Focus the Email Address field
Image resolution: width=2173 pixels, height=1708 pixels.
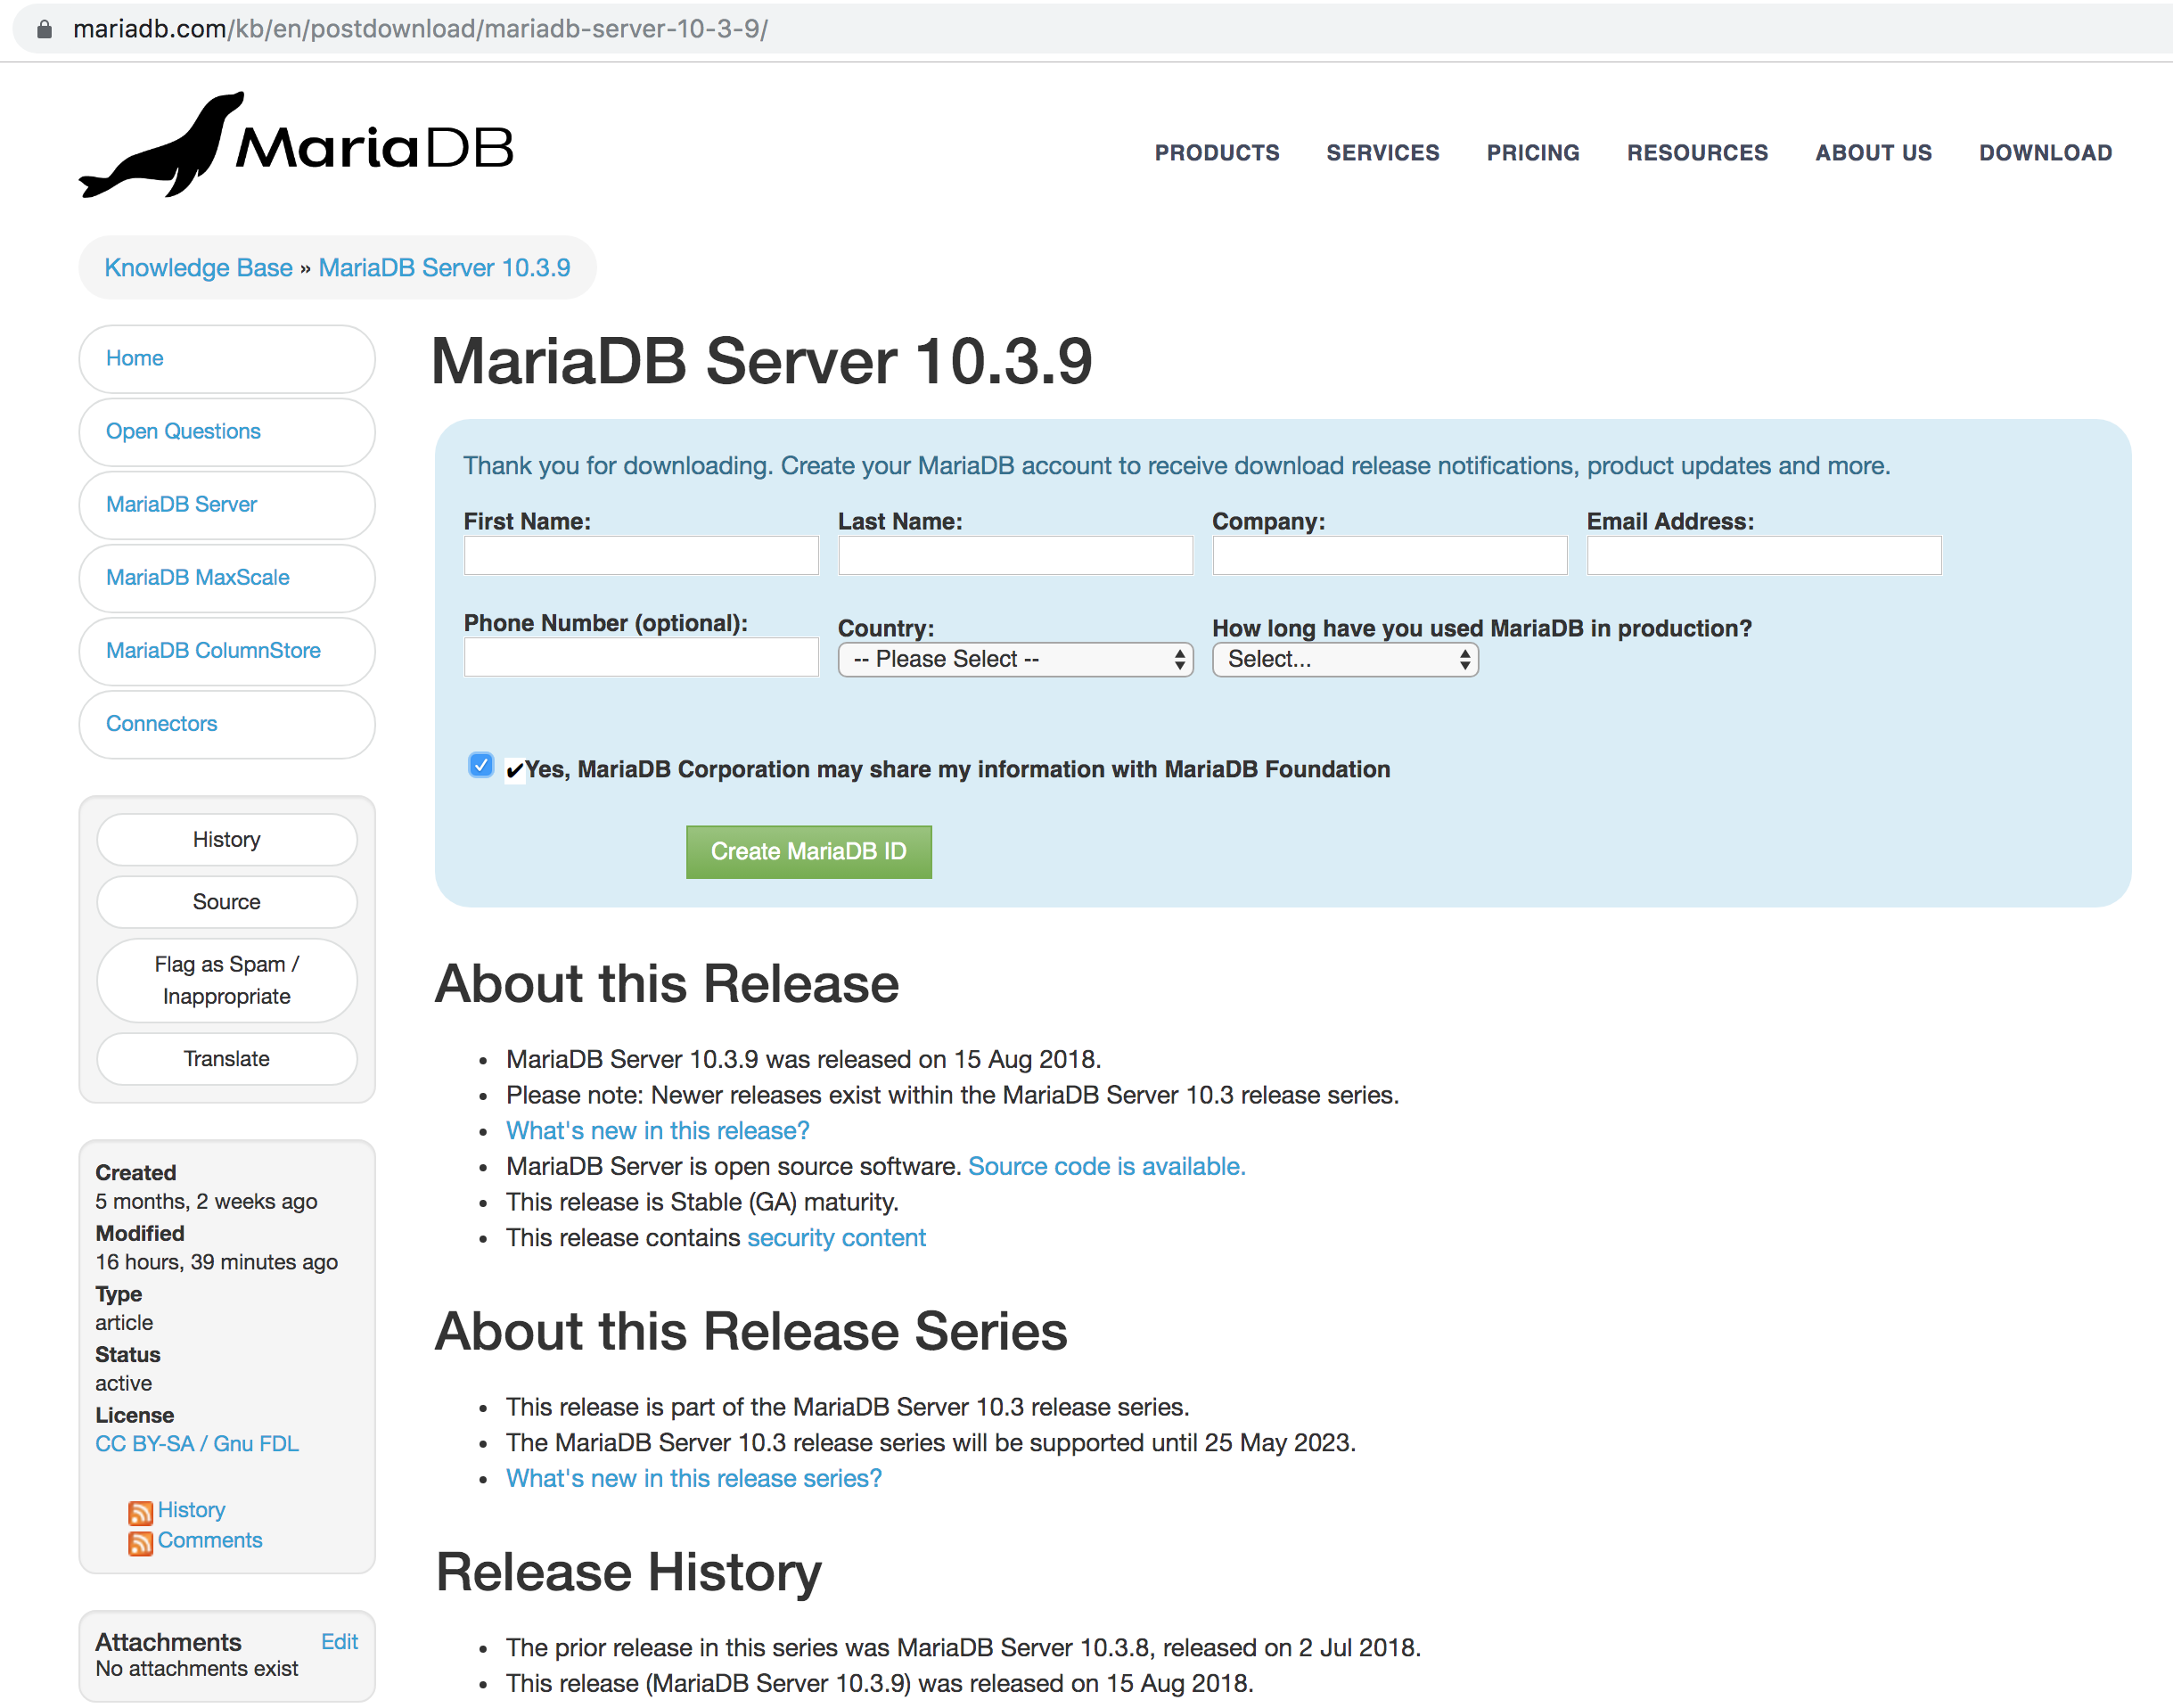[x=1764, y=555]
